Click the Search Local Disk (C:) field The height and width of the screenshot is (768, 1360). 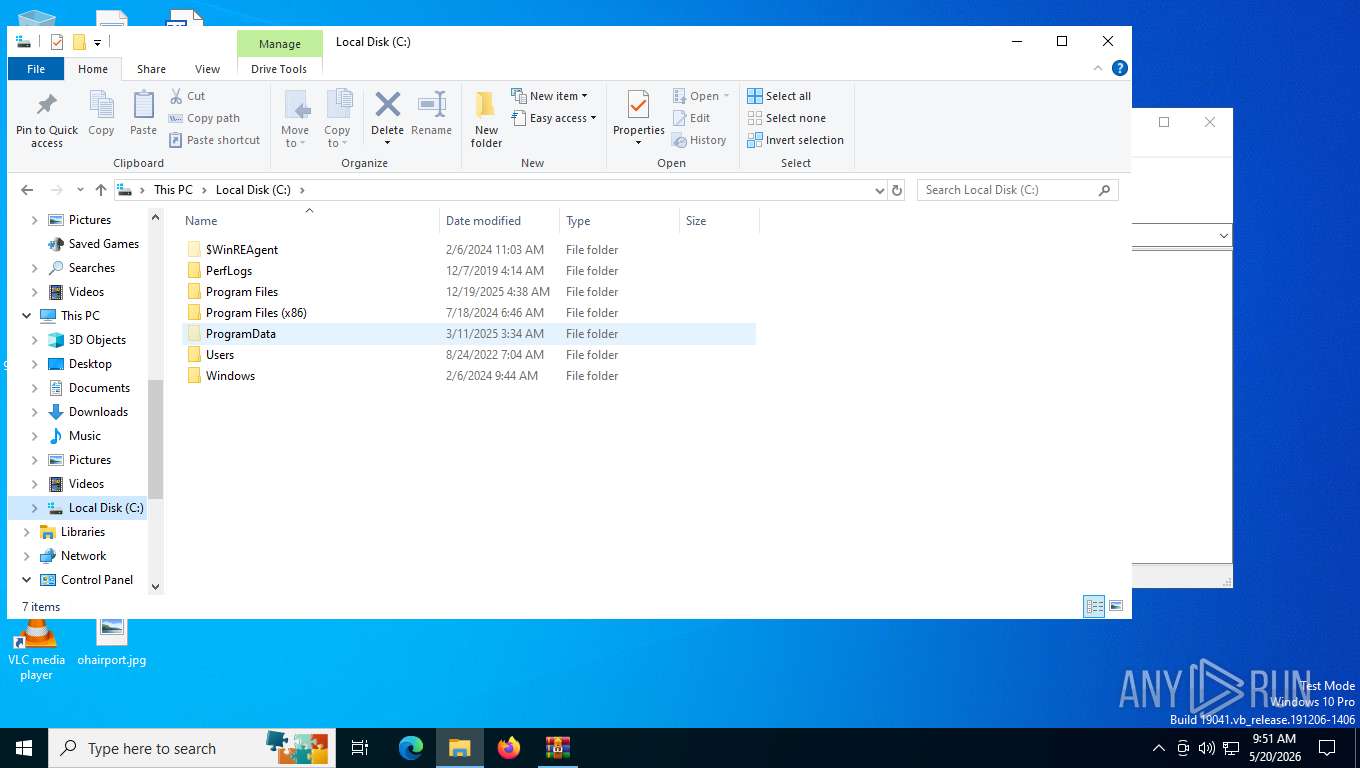(x=1017, y=190)
